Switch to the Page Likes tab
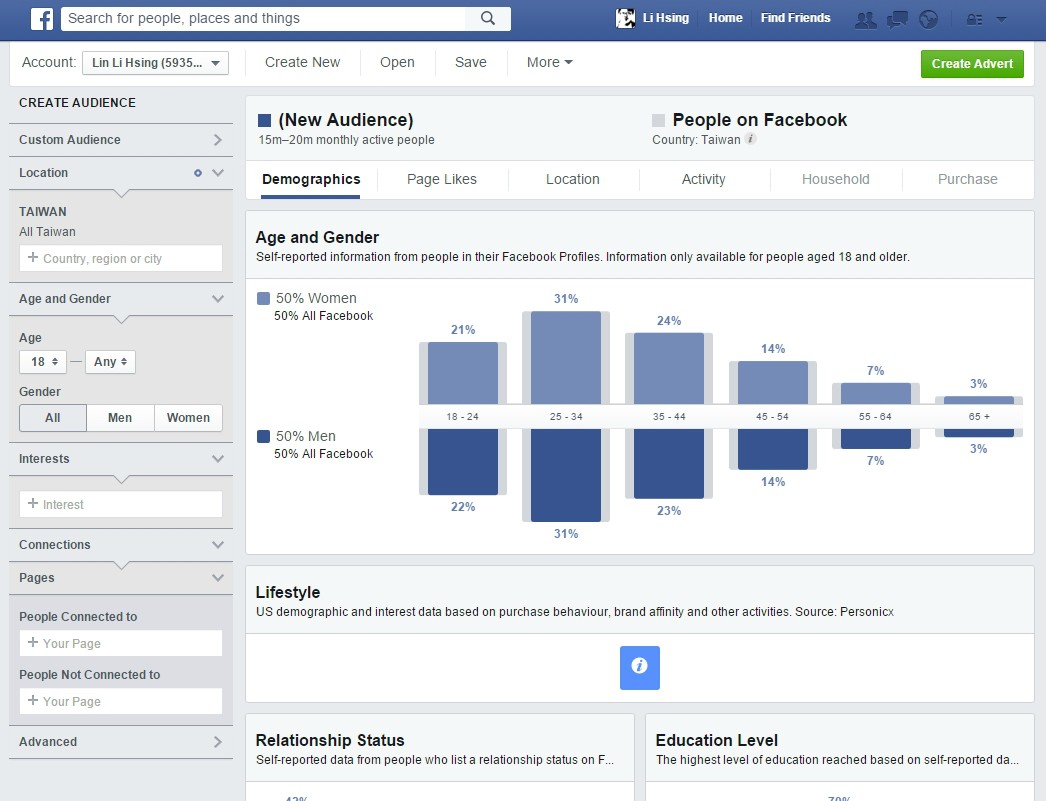 [x=442, y=179]
